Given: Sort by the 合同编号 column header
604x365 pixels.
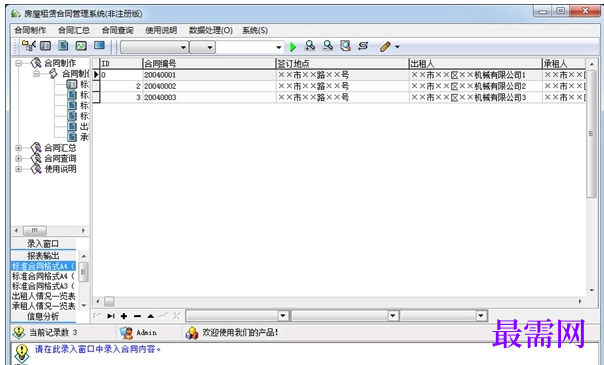Looking at the screenshot, I should click(209, 64).
